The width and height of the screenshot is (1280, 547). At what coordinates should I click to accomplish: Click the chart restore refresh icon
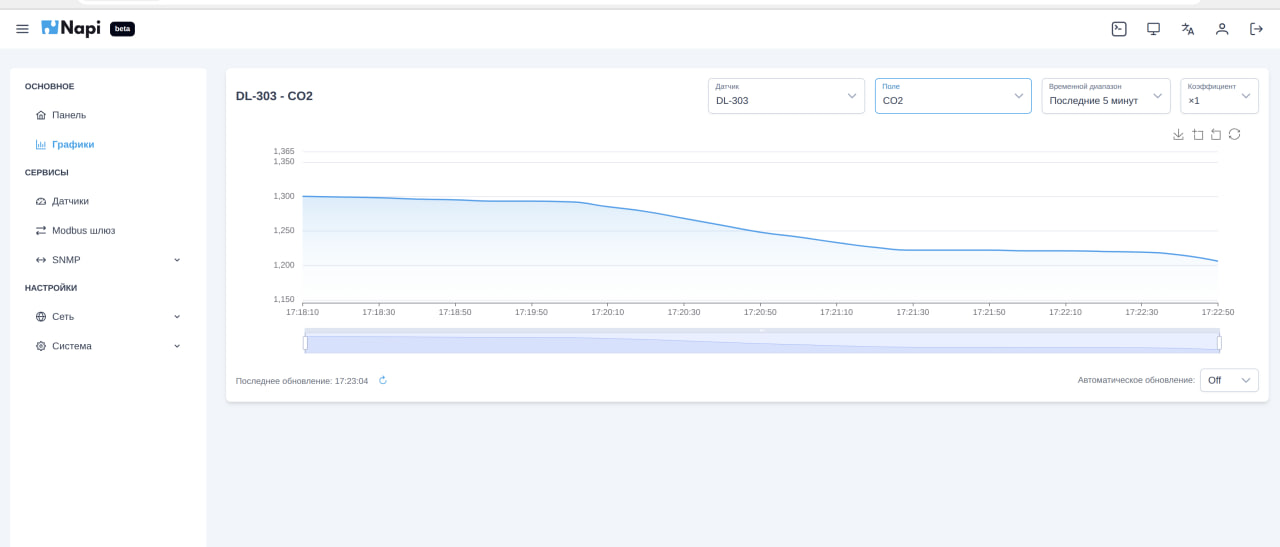point(1234,134)
